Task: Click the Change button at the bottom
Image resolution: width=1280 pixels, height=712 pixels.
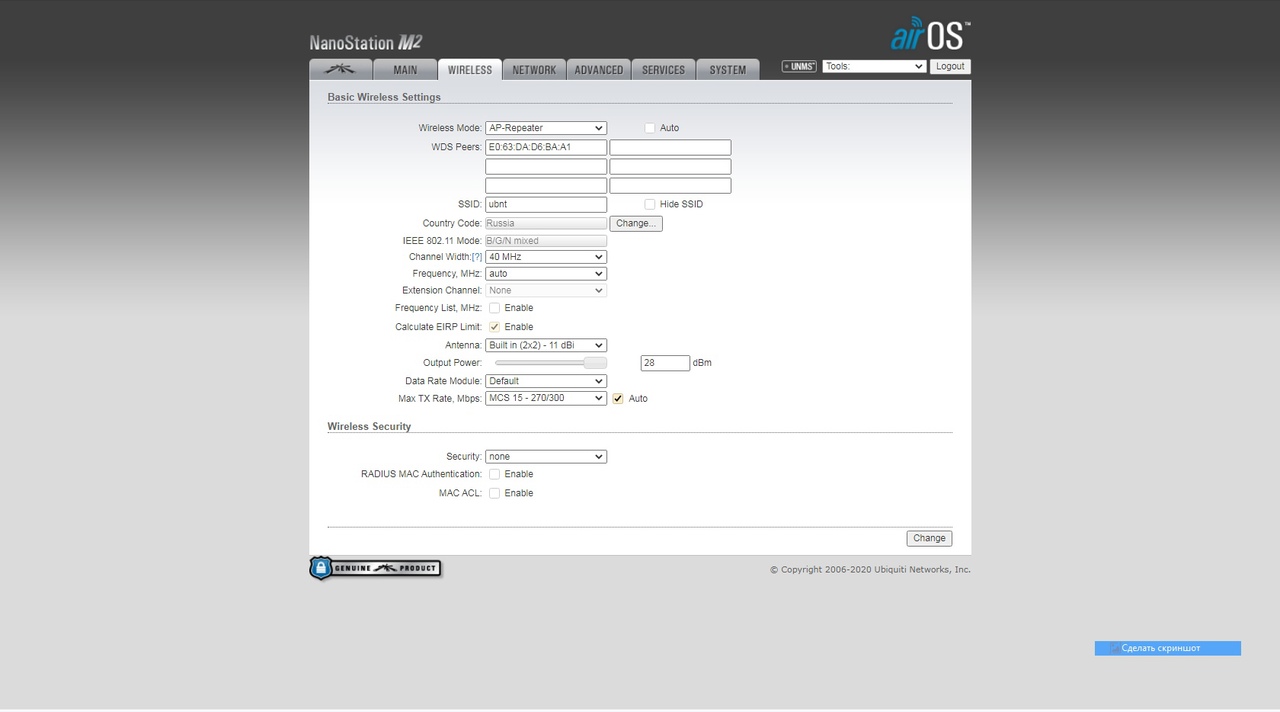Action: point(929,538)
